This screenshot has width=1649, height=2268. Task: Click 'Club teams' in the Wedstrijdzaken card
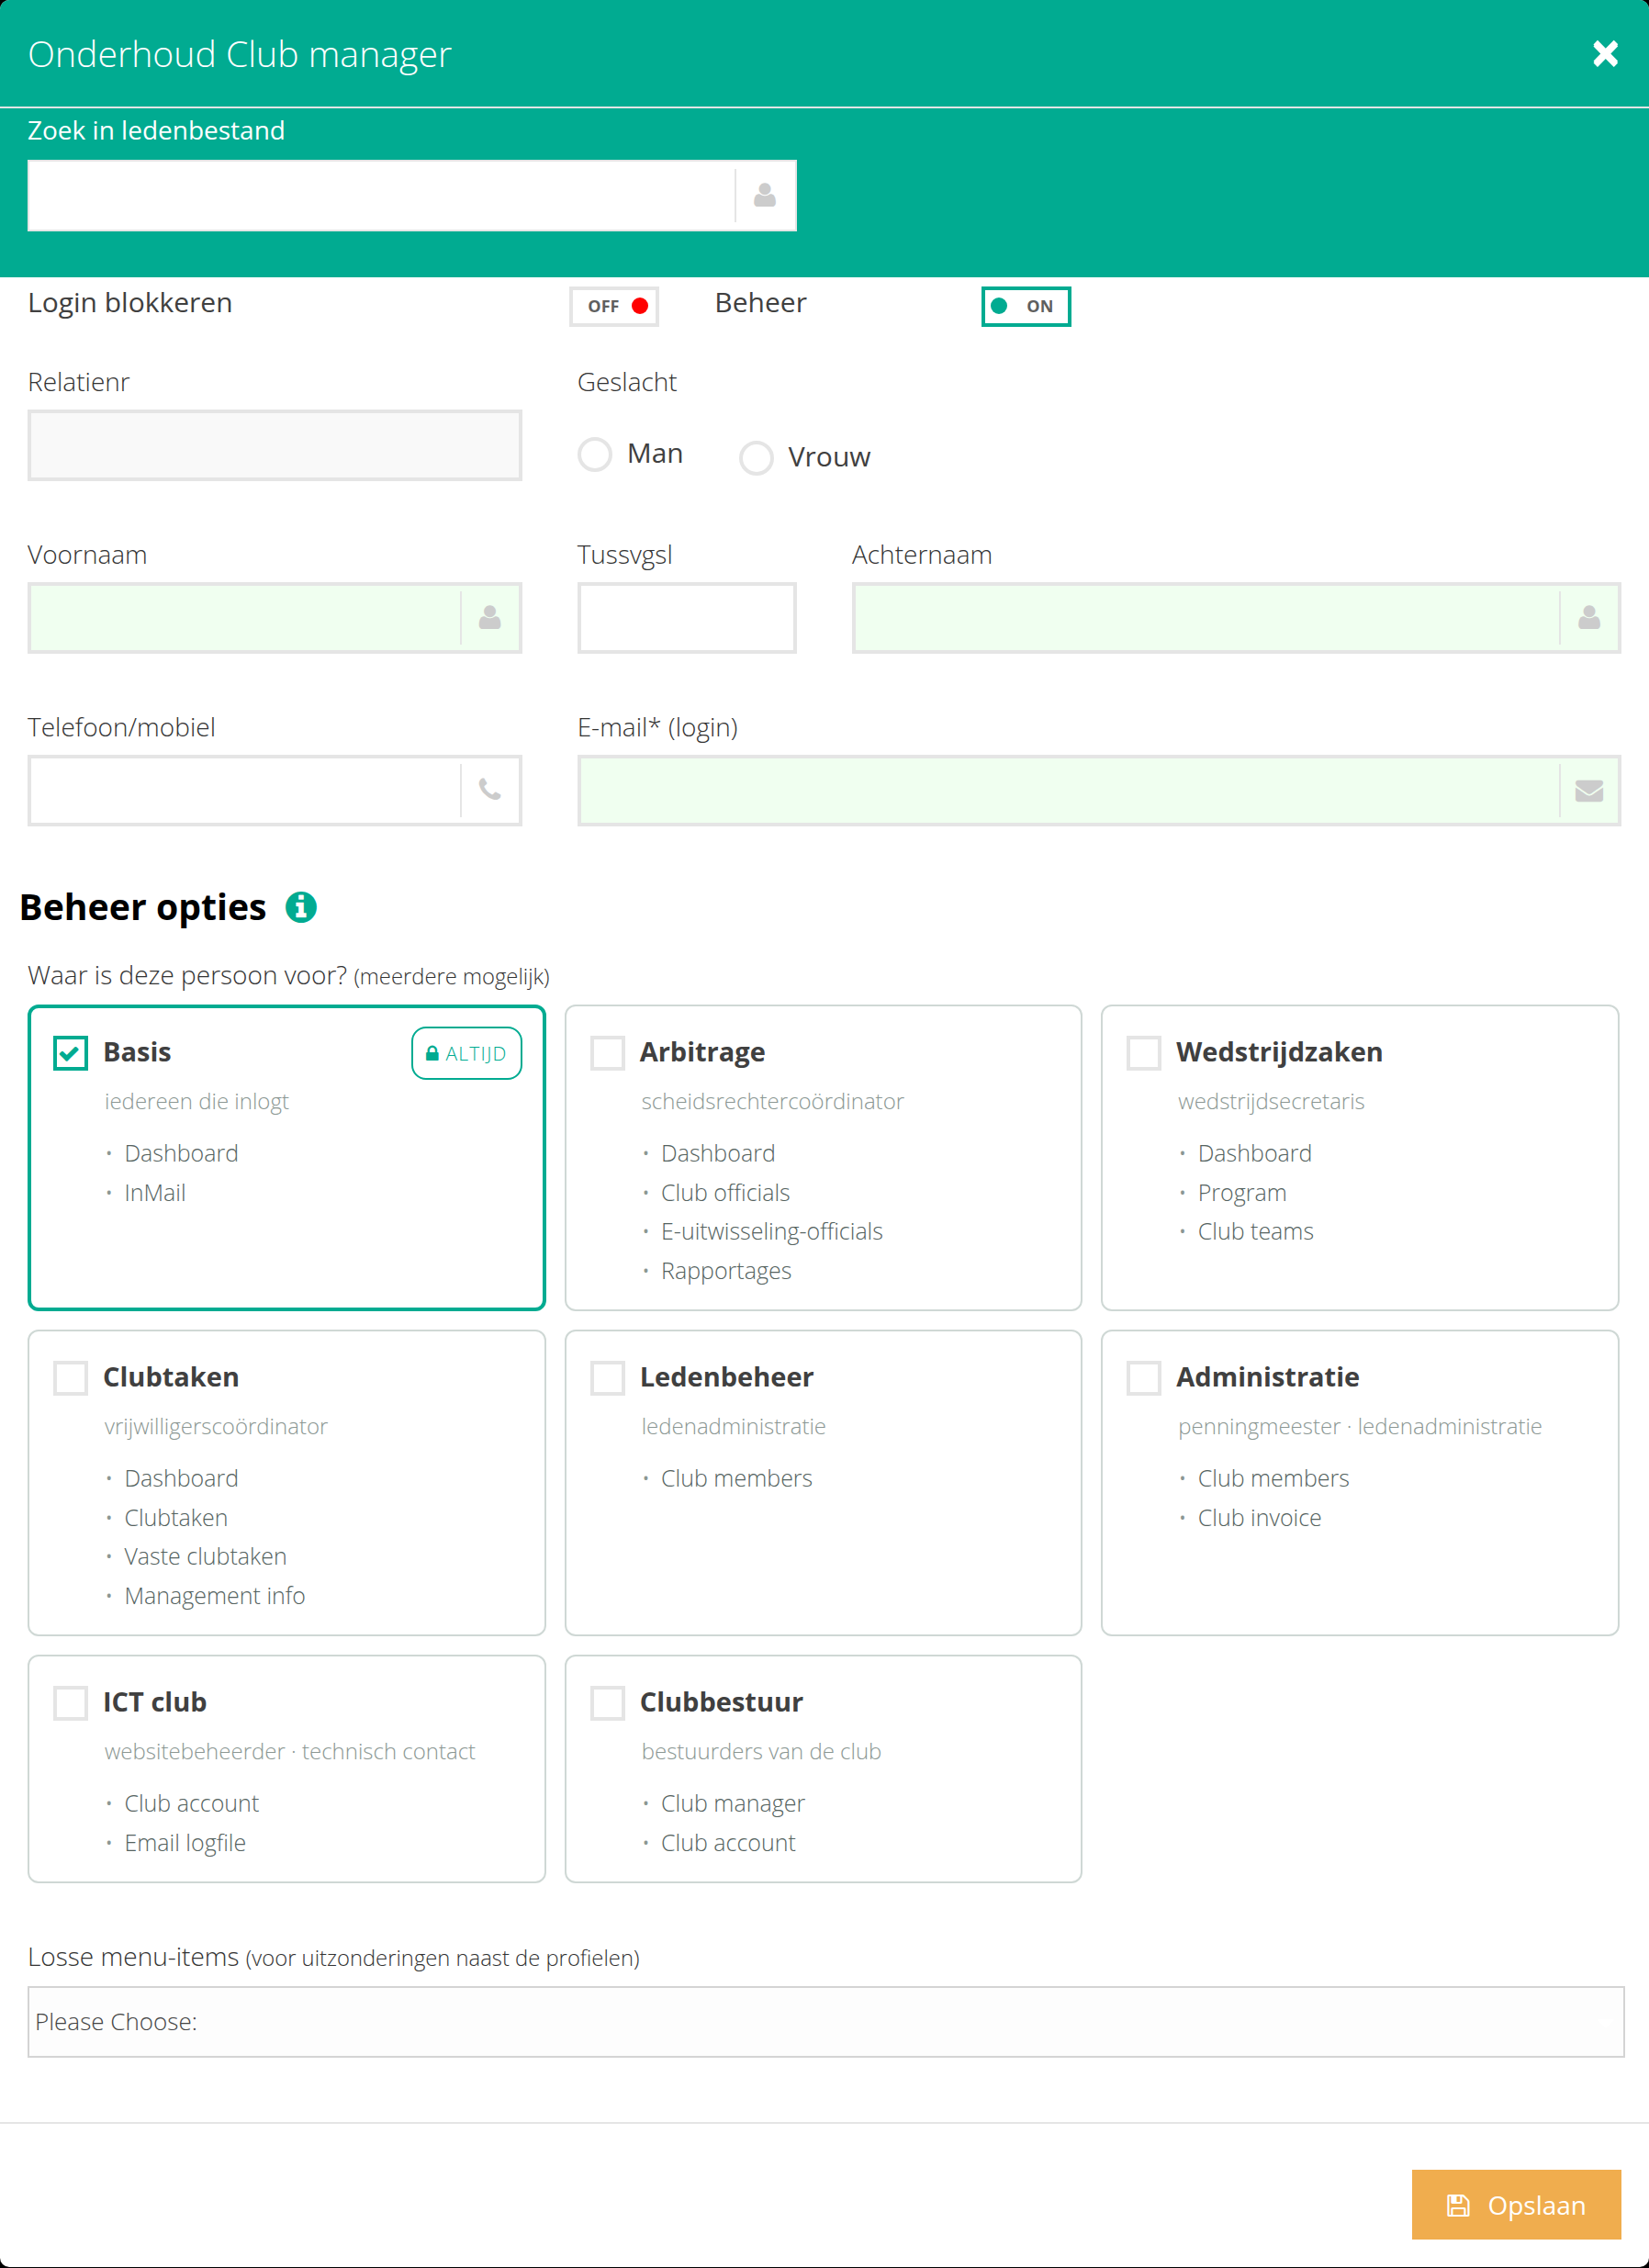[1256, 1232]
